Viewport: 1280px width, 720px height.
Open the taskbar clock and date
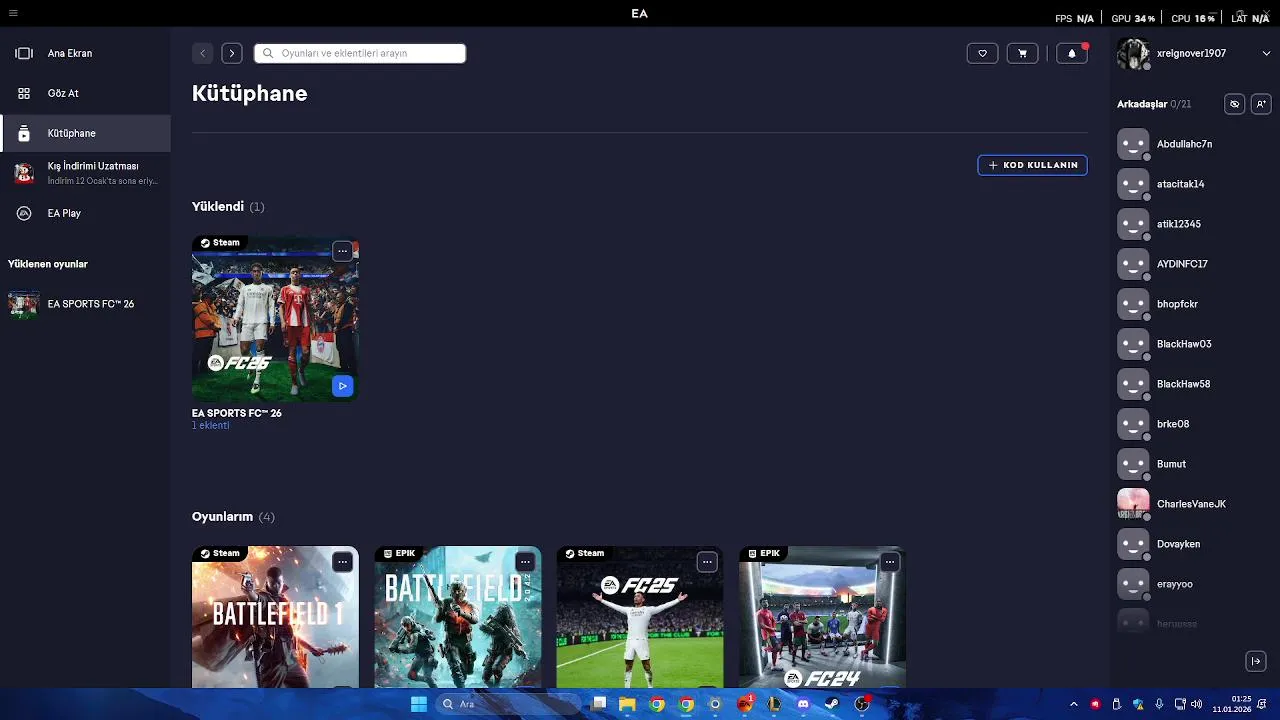pos(1232,704)
